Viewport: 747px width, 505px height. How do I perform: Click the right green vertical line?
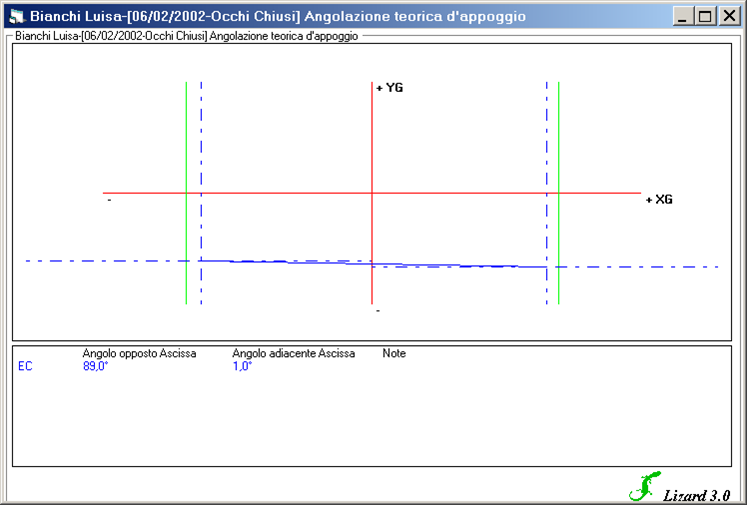coord(559,150)
